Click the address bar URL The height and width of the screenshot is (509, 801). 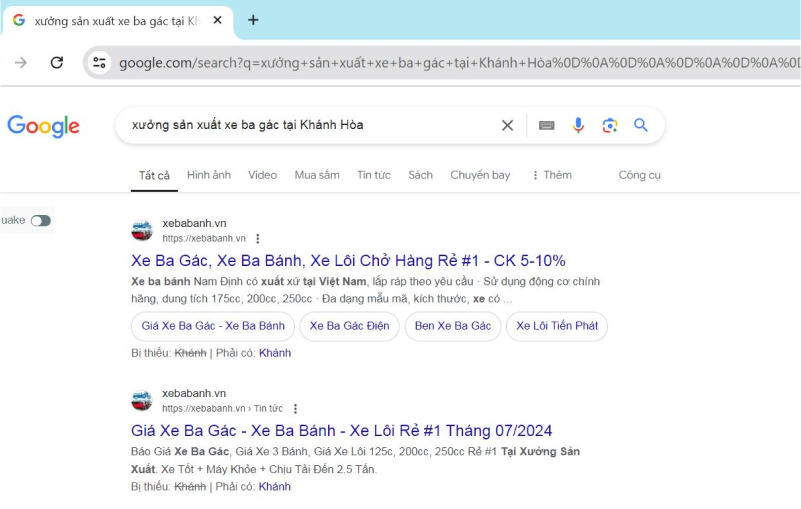click(x=459, y=63)
